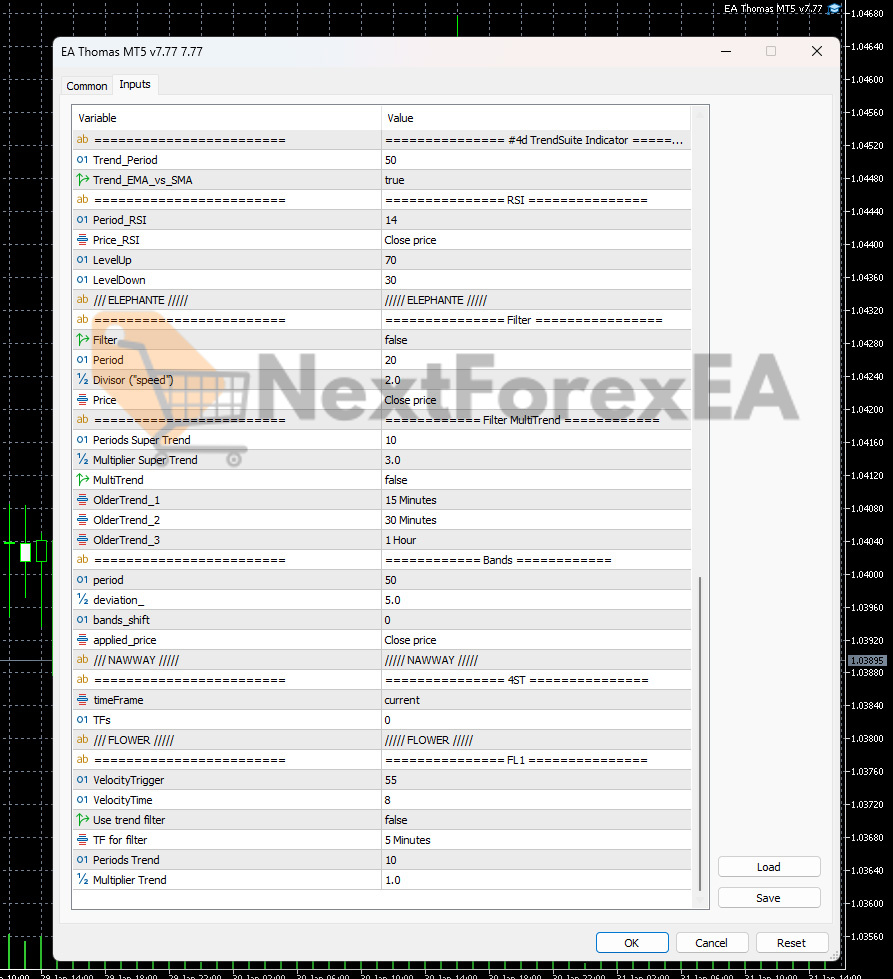The image size is (893, 979).
Task: Click the integer icon beside Trend_Period
Action: pos(82,160)
